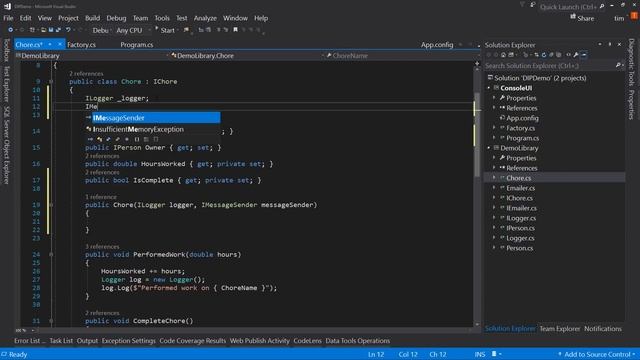The width and height of the screenshot is (640, 360).
Task: Open the Error List panel tab
Action: click(x=29, y=340)
